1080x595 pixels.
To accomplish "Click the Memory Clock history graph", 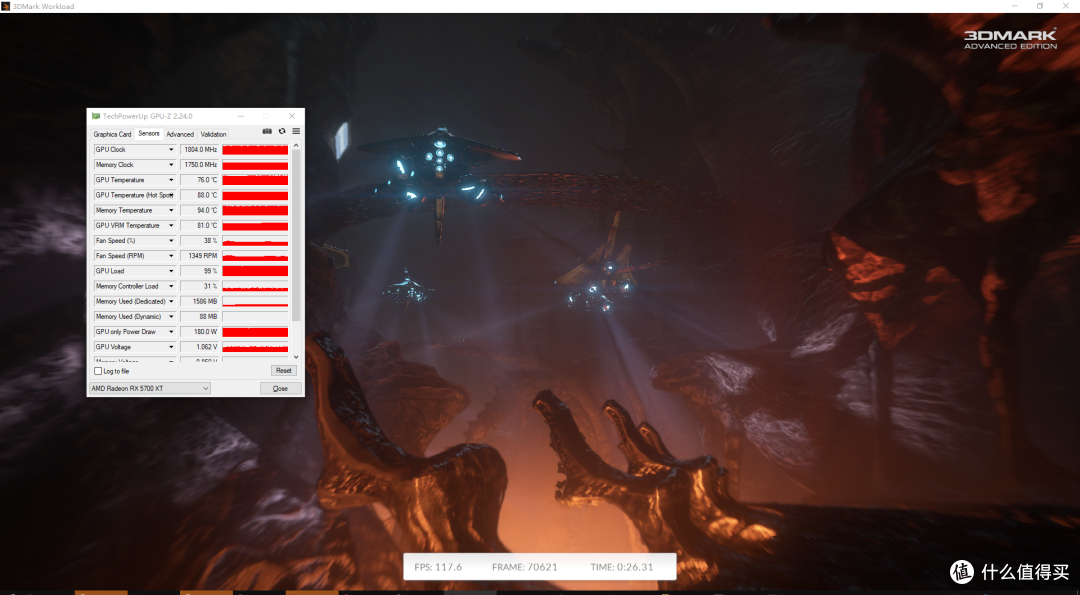I will (255, 165).
